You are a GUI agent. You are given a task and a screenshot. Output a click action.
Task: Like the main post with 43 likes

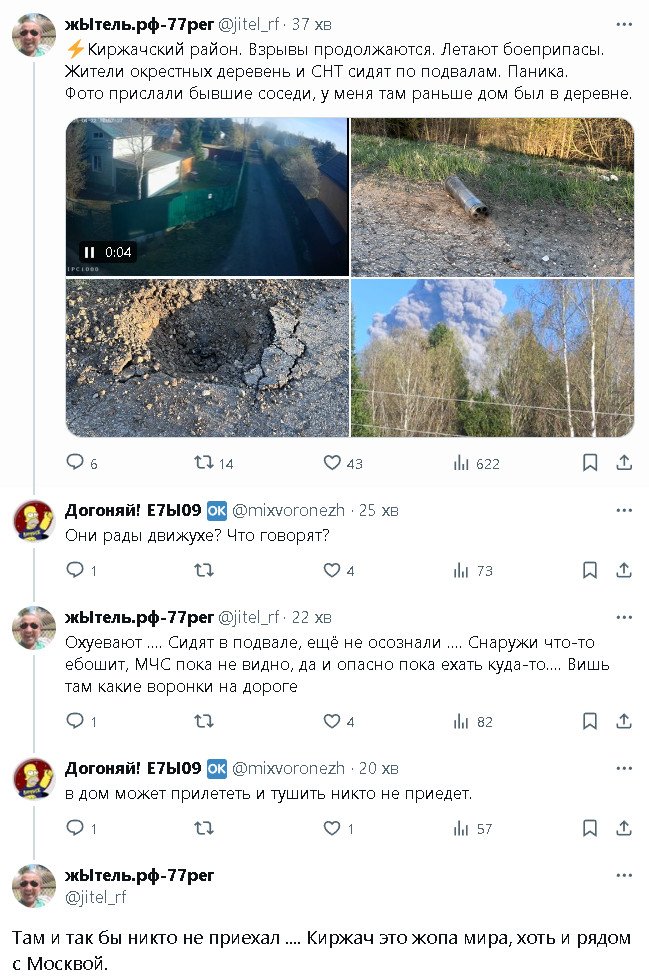(332, 463)
